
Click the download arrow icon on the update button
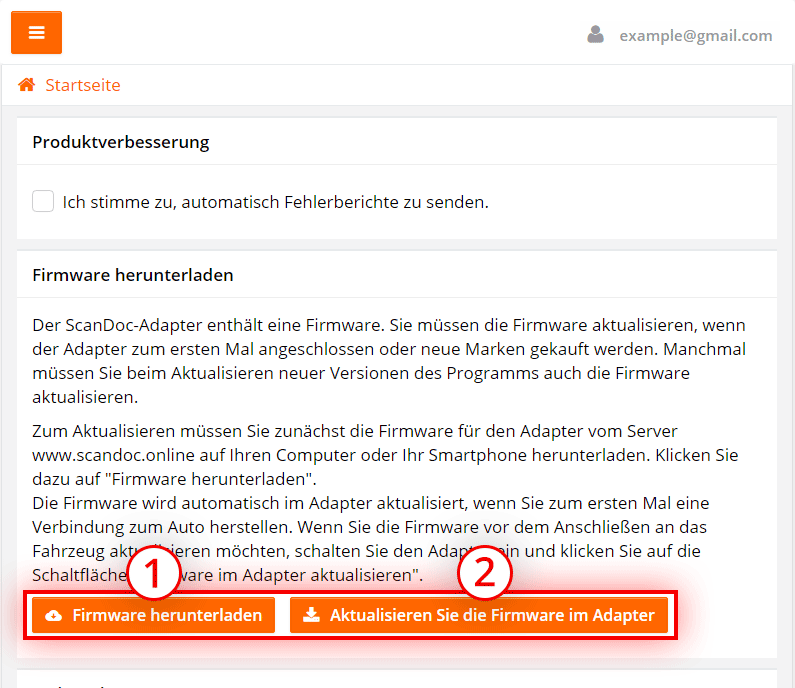(x=311, y=615)
